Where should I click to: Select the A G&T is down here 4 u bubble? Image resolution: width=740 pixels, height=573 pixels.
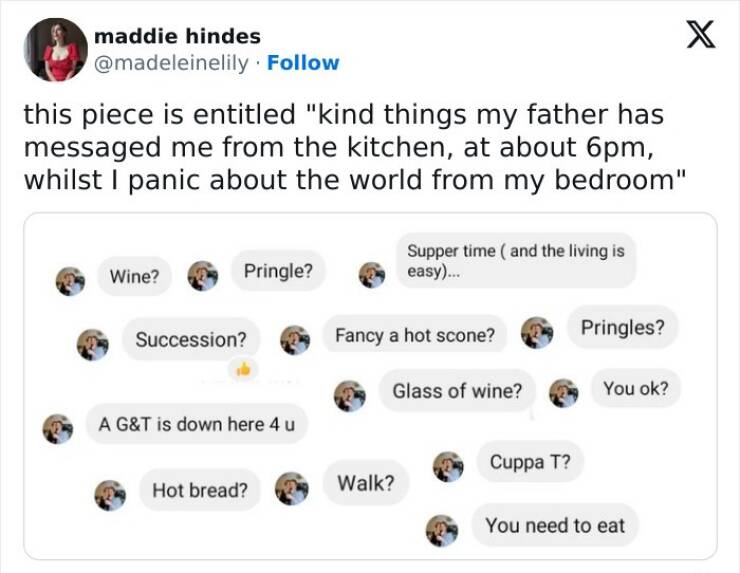point(196,423)
